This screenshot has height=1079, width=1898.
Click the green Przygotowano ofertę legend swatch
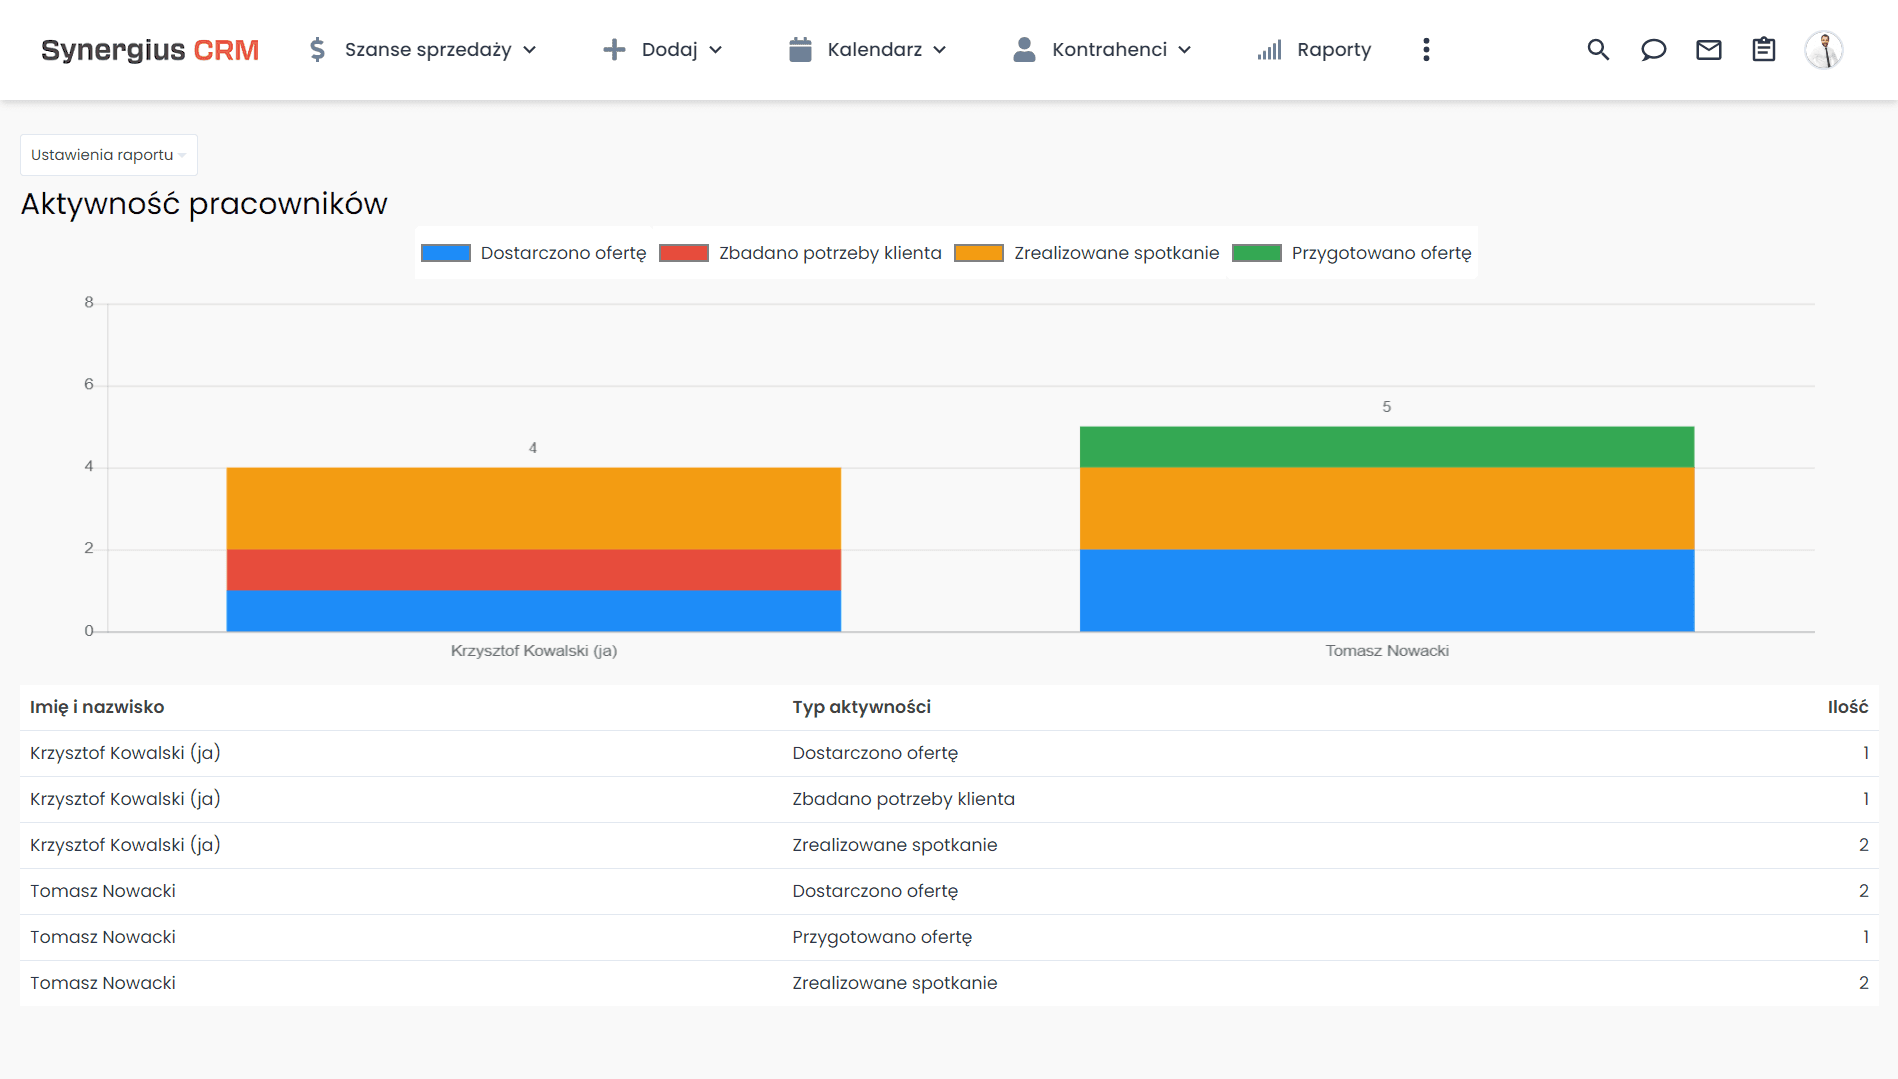(1256, 253)
